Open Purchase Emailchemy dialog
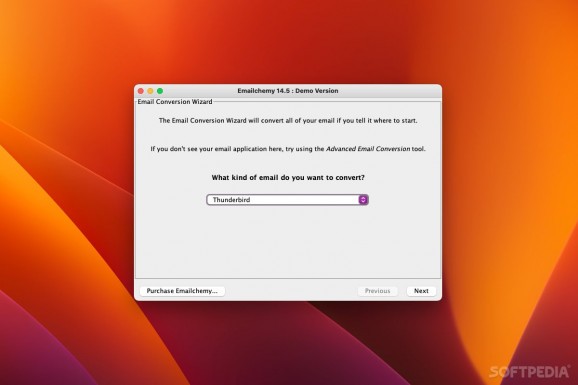The width and height of the screenshot is (578, 385). tap(182, 291)
